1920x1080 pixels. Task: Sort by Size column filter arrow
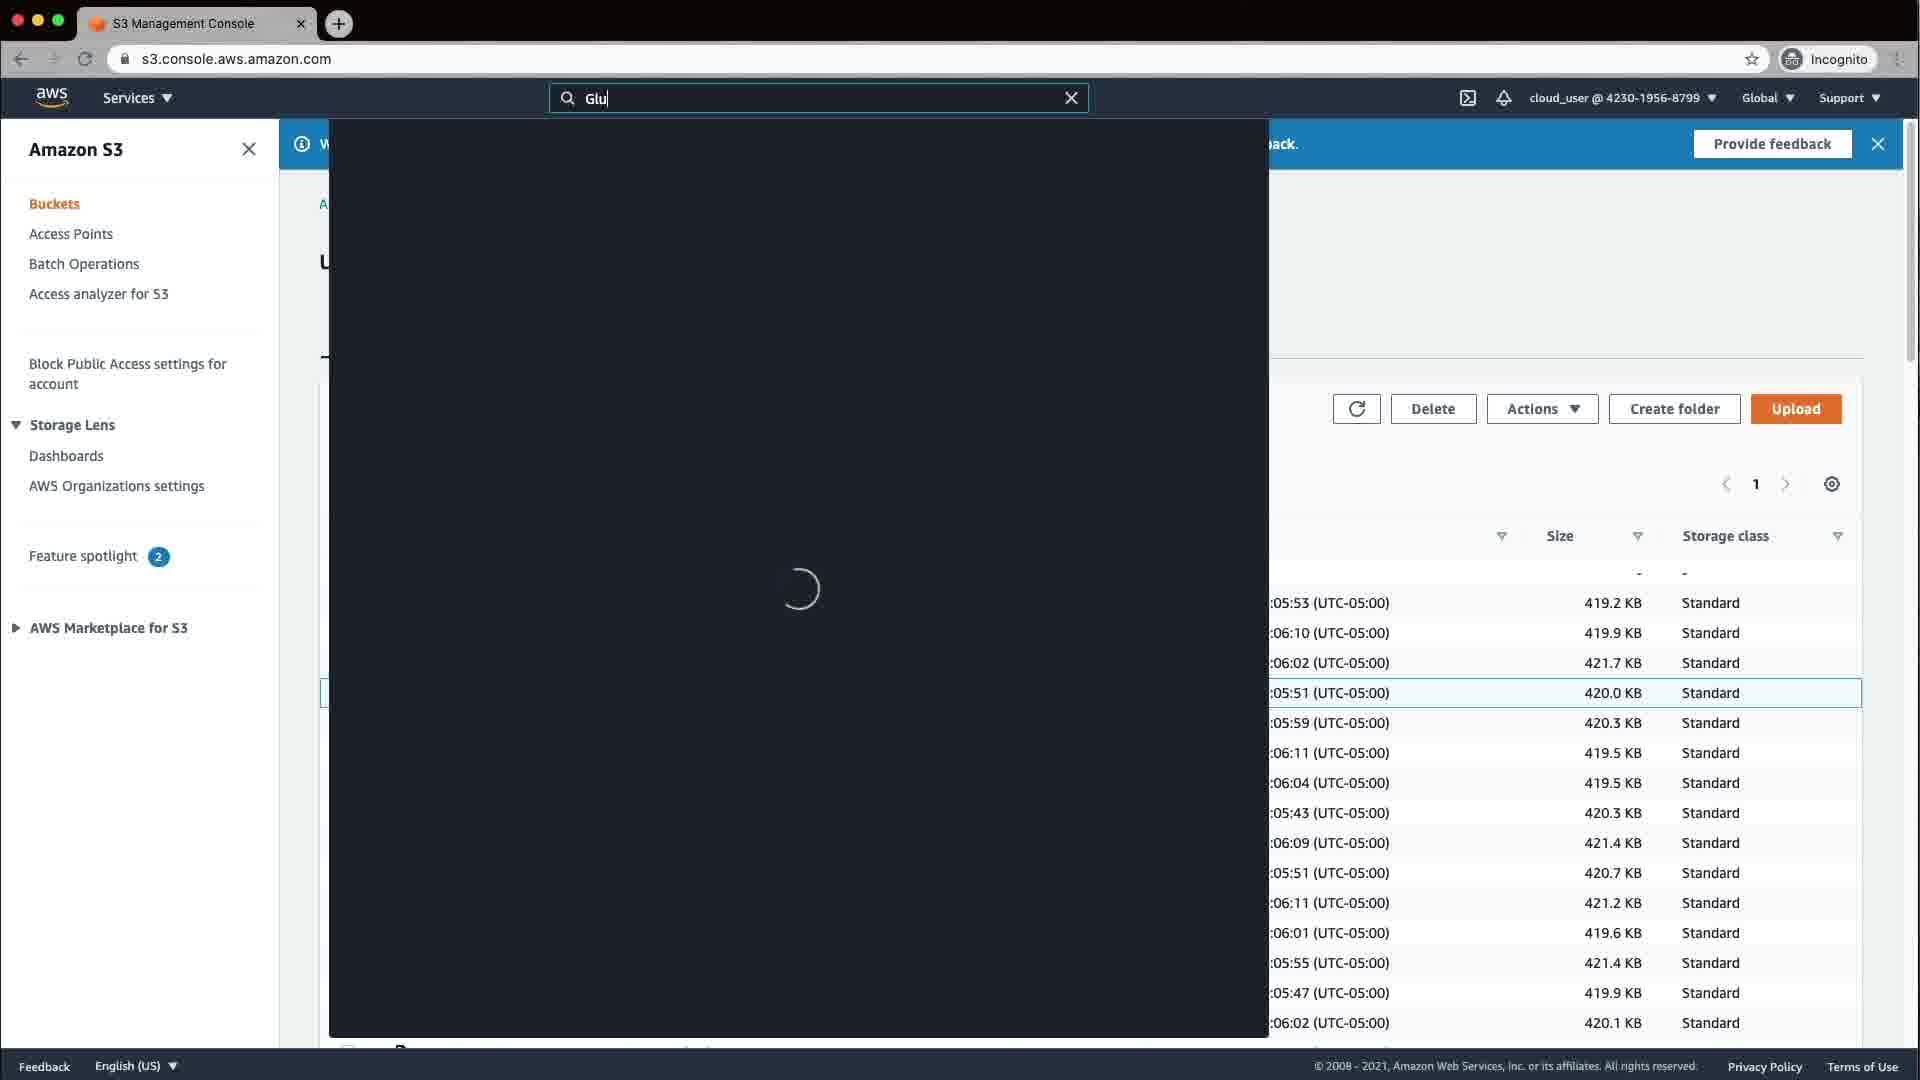point(1637,537)
